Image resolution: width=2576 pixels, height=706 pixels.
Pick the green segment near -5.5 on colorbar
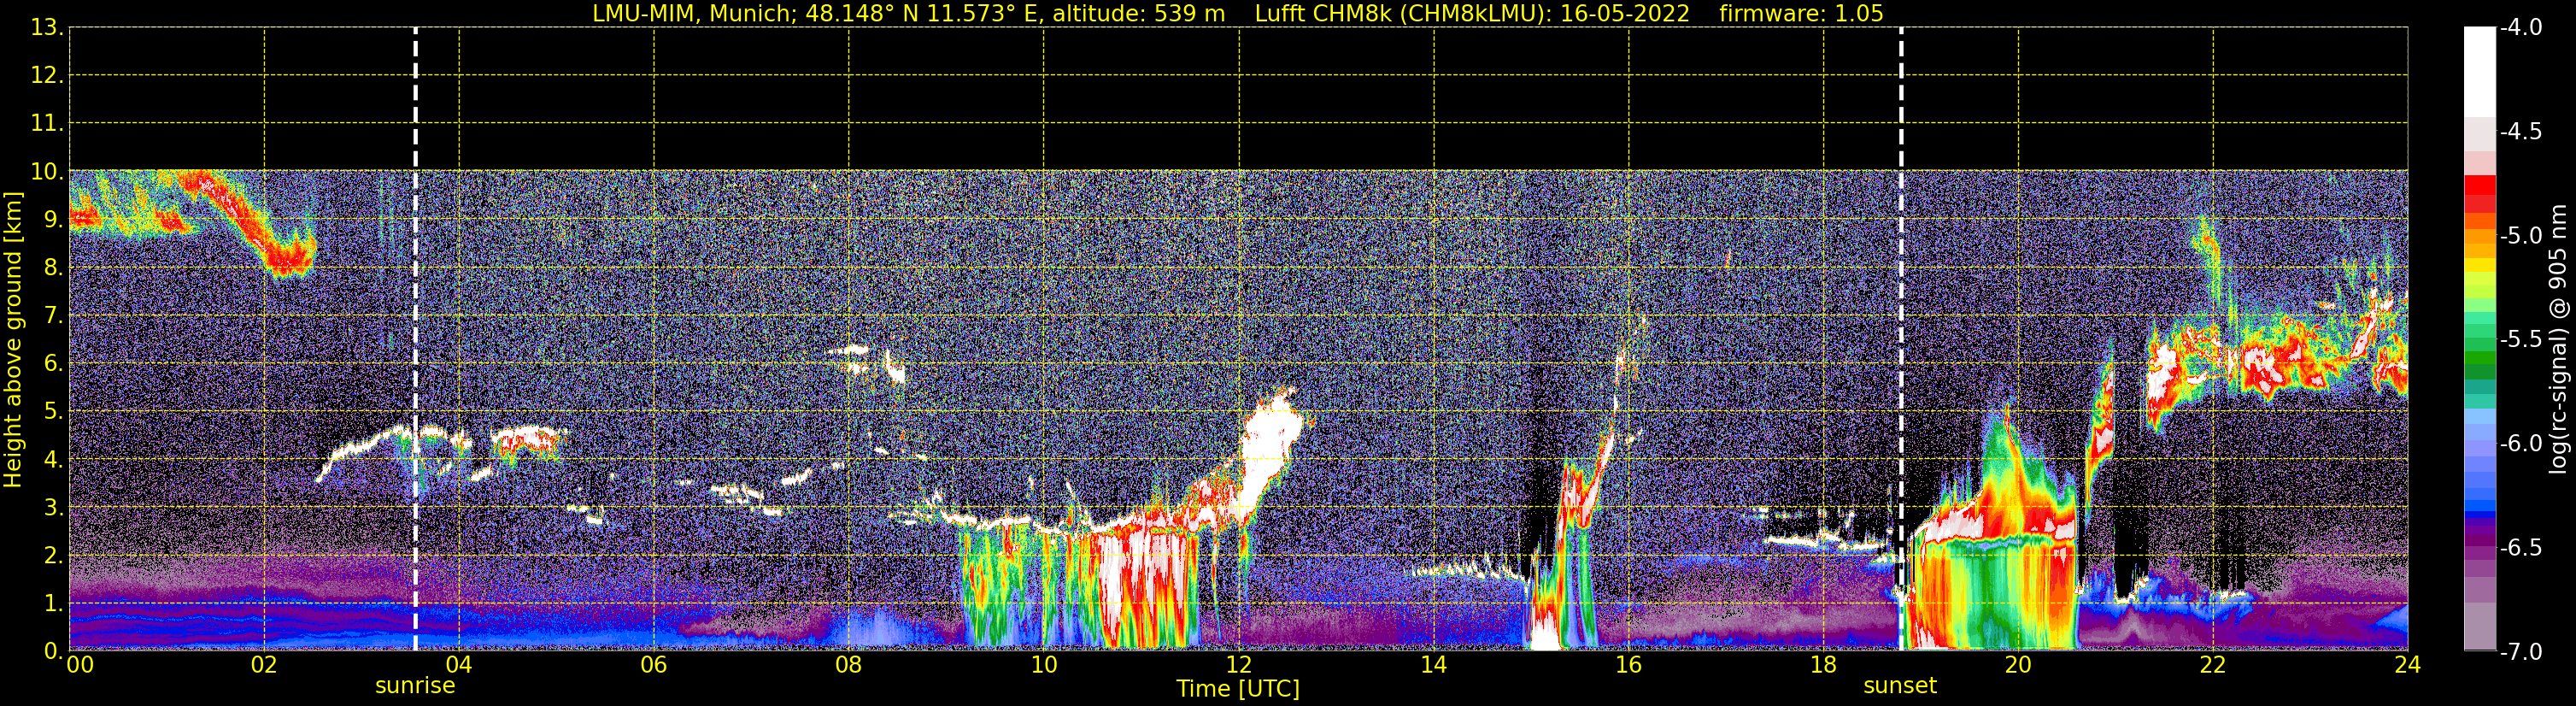2479,345
